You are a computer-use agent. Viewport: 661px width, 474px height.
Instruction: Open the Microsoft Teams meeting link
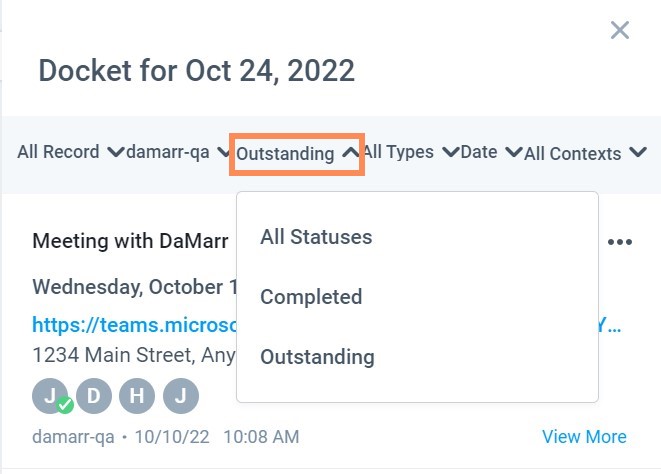pyautogui.click(x=135, y=325)
